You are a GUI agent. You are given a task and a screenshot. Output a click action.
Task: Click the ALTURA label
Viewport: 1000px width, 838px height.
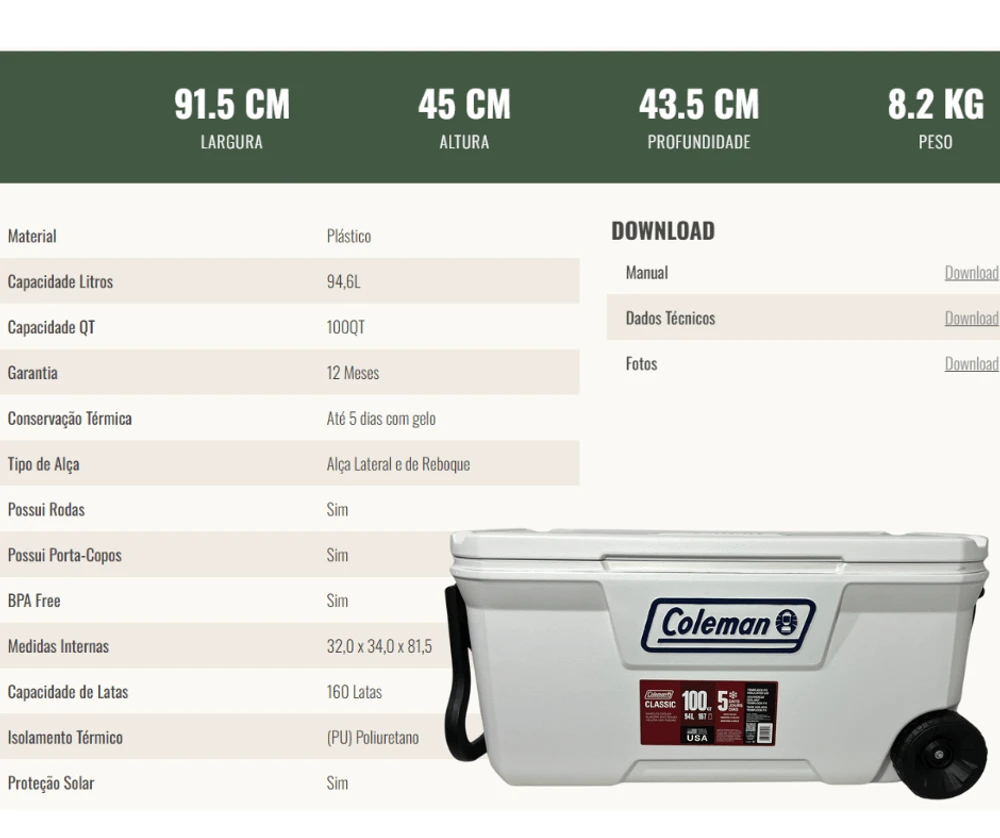[464, 142]
